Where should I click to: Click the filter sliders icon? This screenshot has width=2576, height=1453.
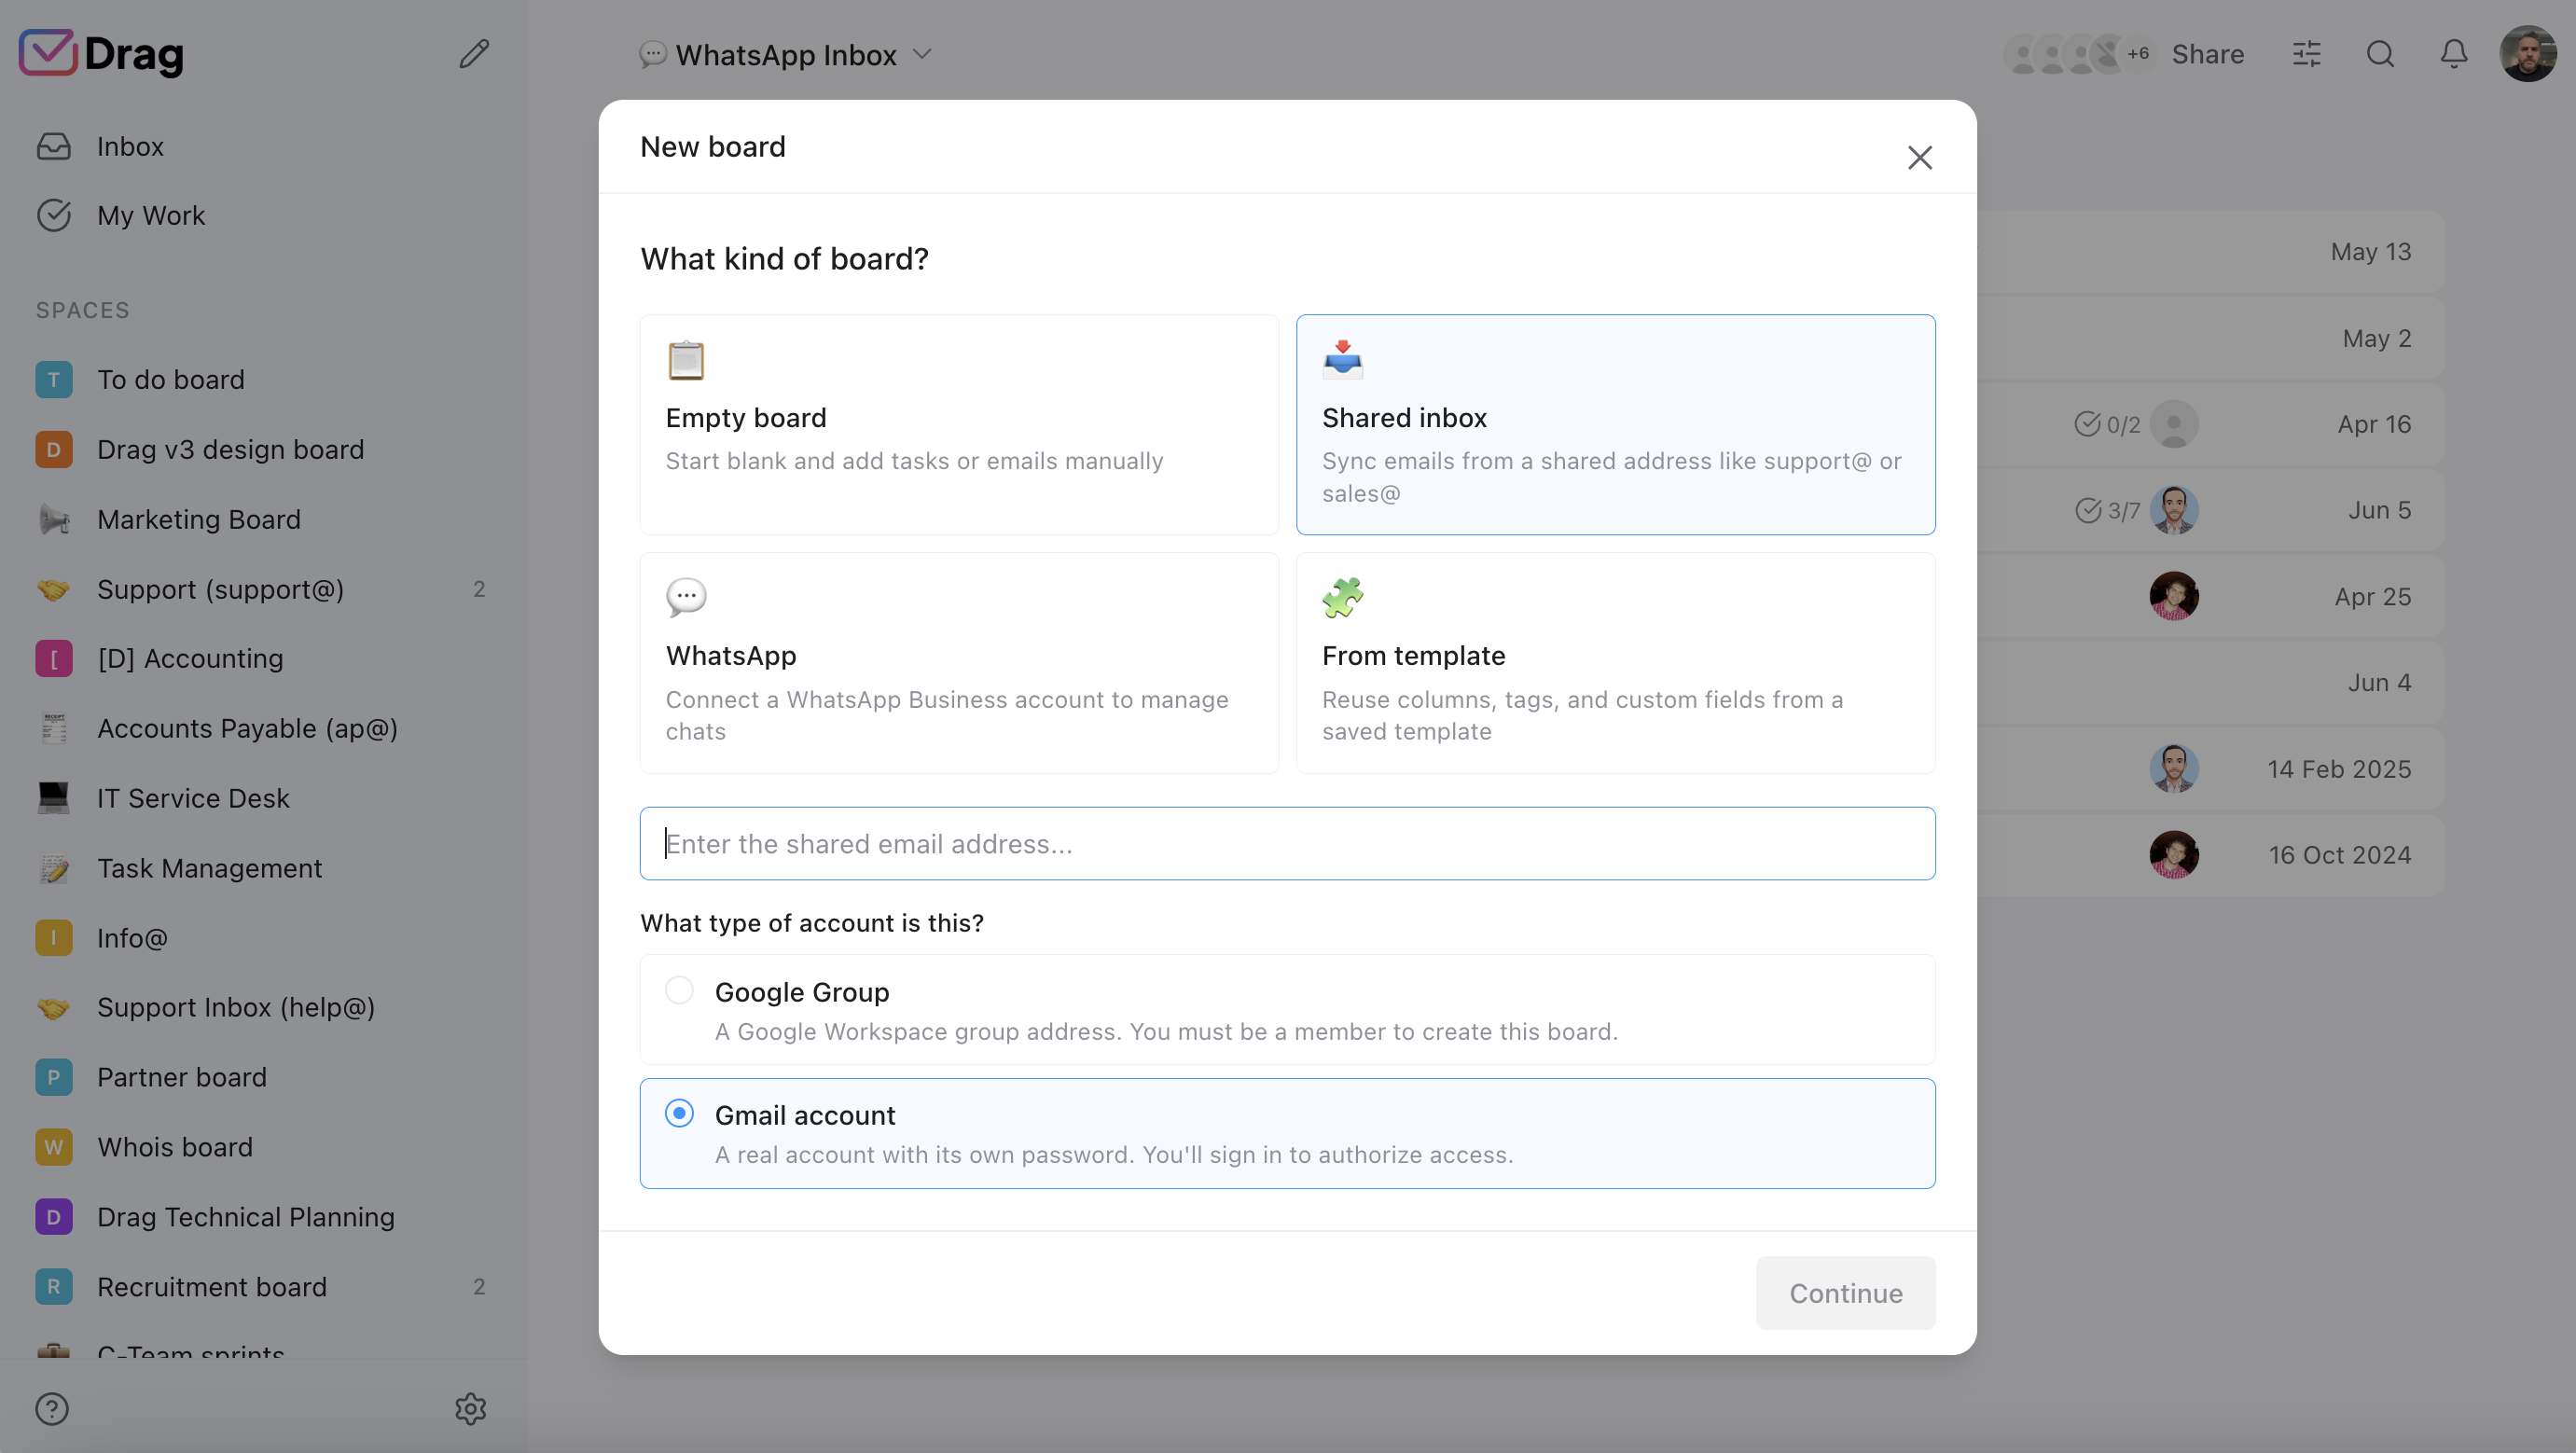coord(2306,54)
